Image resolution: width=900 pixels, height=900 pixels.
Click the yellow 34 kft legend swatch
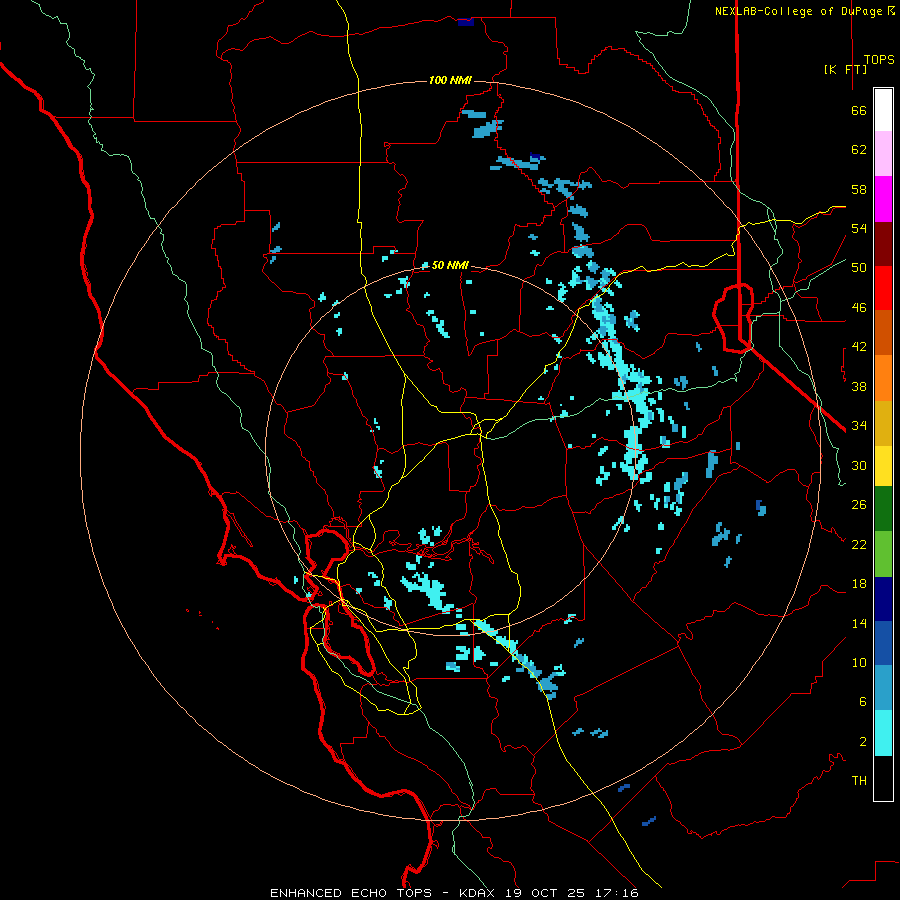point(883,466)
